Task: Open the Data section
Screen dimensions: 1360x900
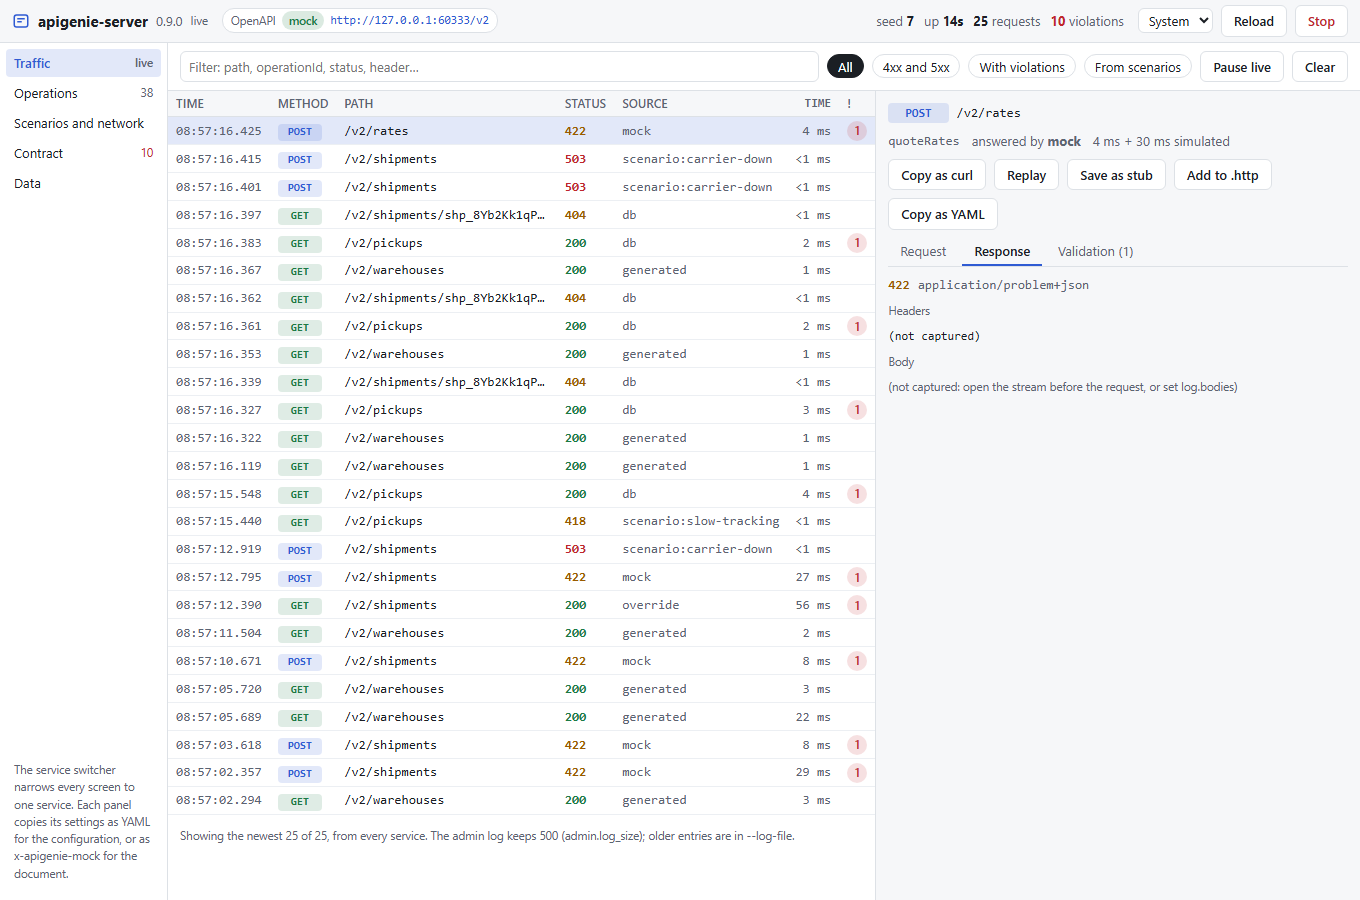Action: [83, 183]
